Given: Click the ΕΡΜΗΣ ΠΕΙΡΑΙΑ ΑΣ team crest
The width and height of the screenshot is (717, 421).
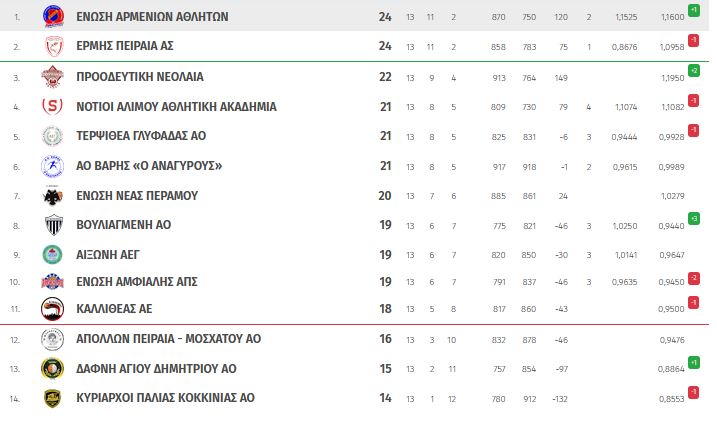Looking at the screenshot, I should click(53, 46).
